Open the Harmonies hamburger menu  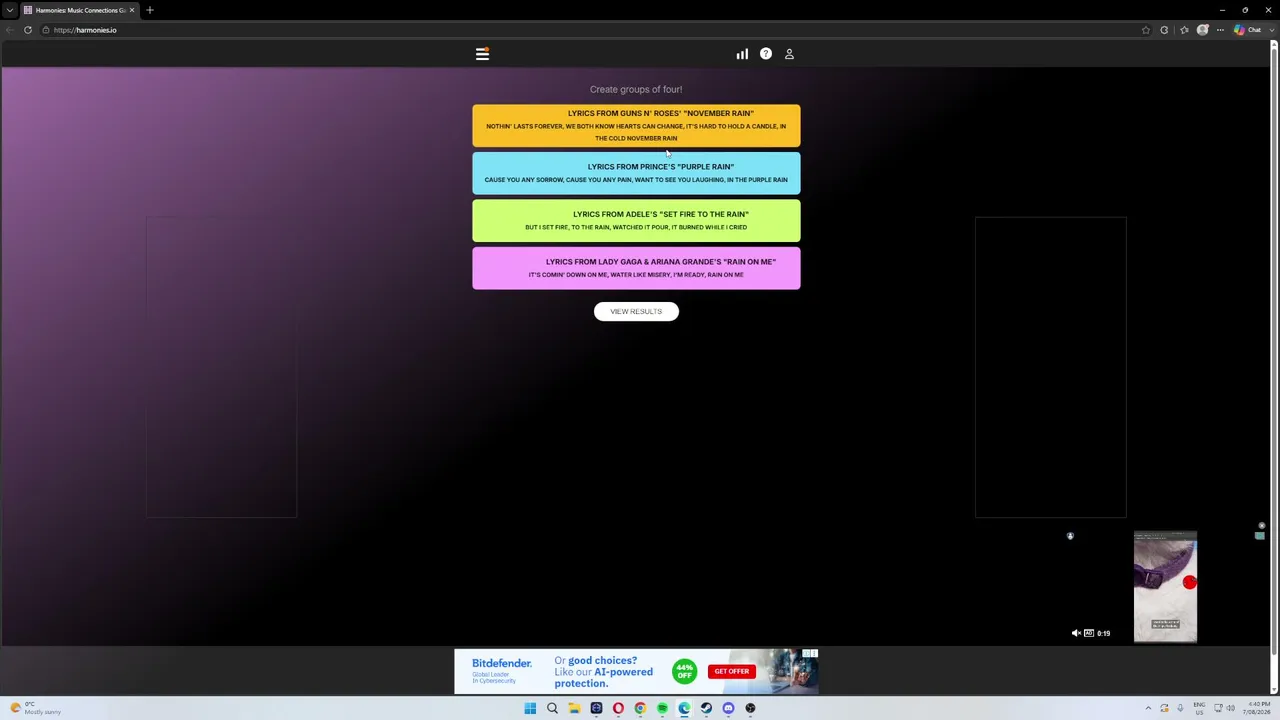(482, 54)
